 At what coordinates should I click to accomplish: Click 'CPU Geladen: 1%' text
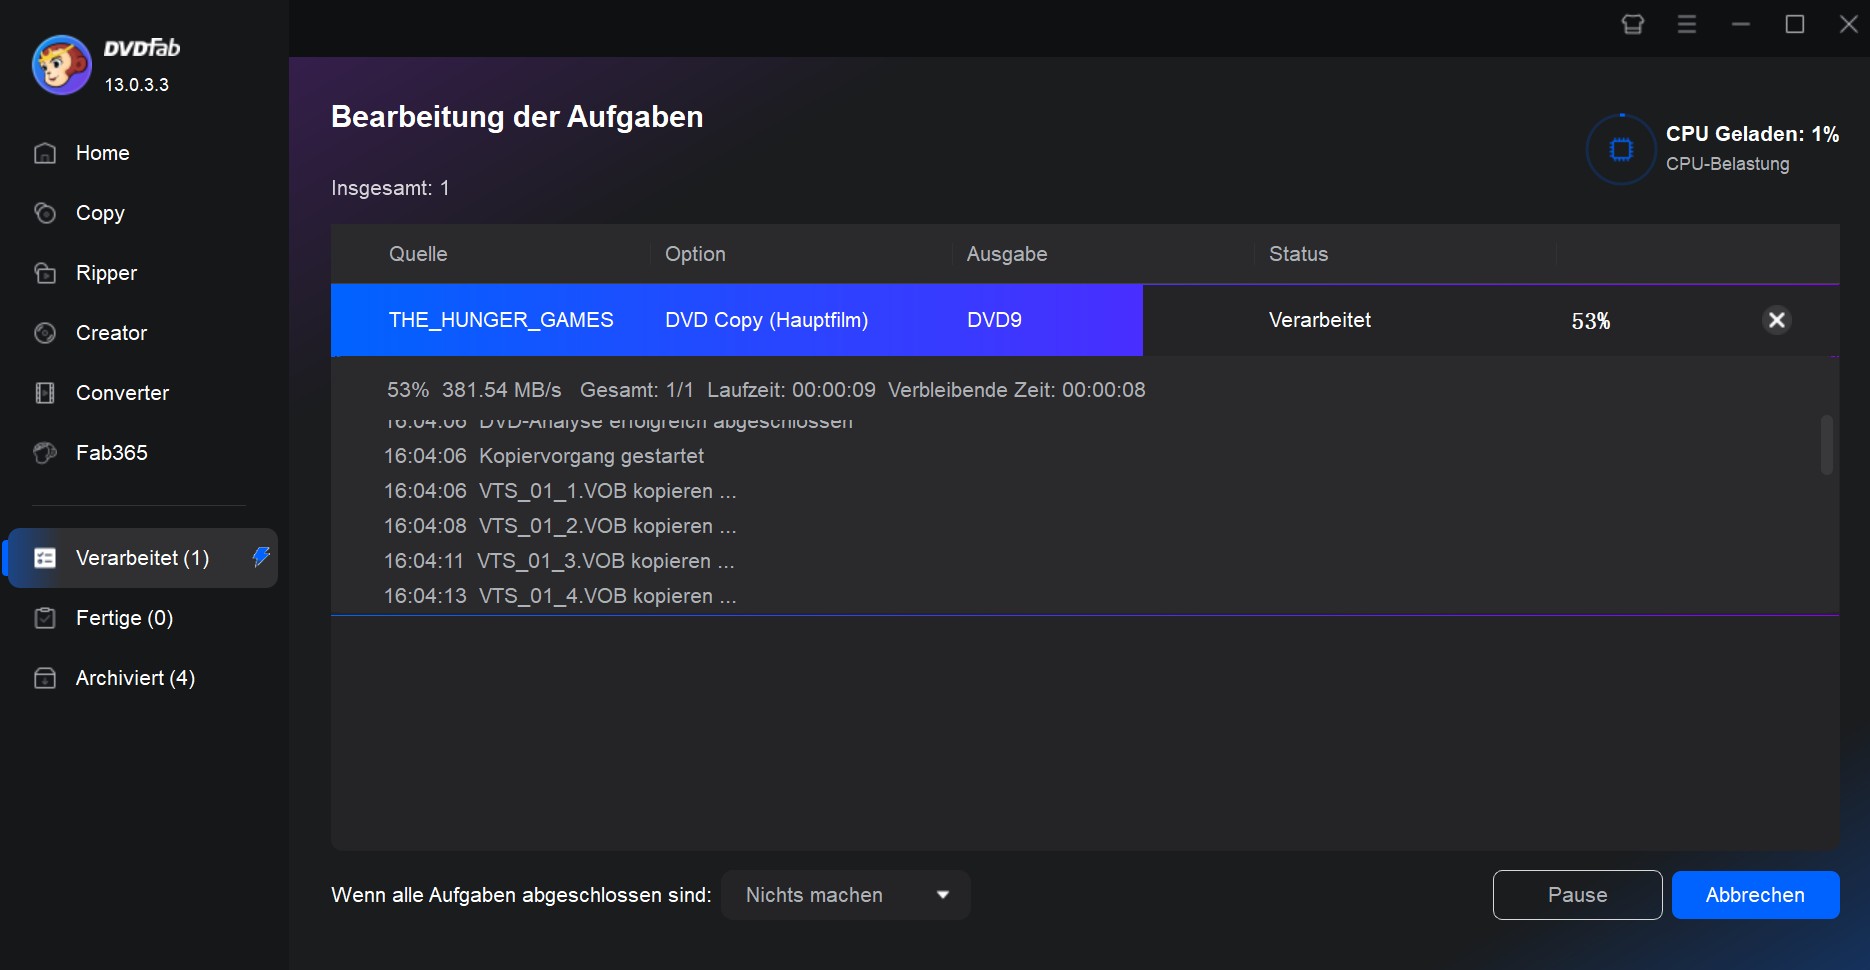[1752, 134]
